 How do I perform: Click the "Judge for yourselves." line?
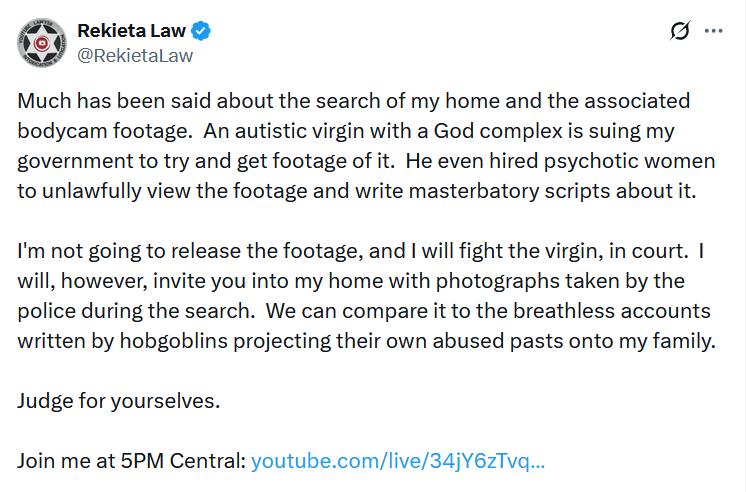118,402
